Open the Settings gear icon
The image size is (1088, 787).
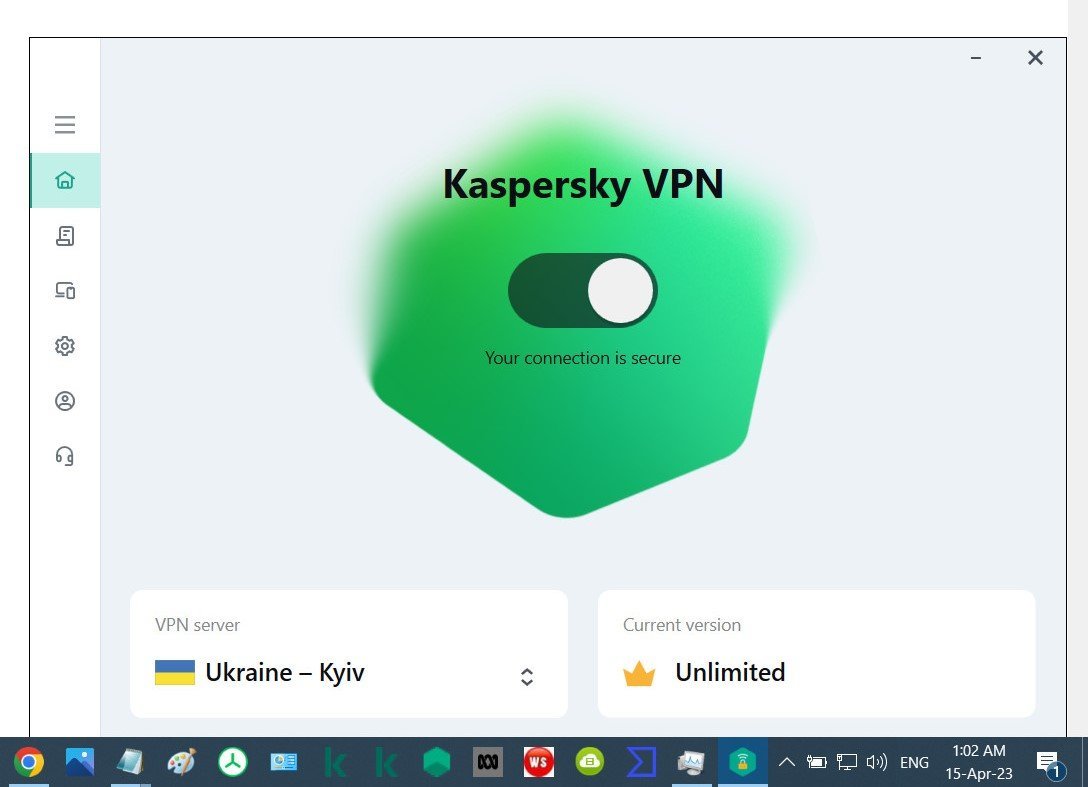point(65,346)
